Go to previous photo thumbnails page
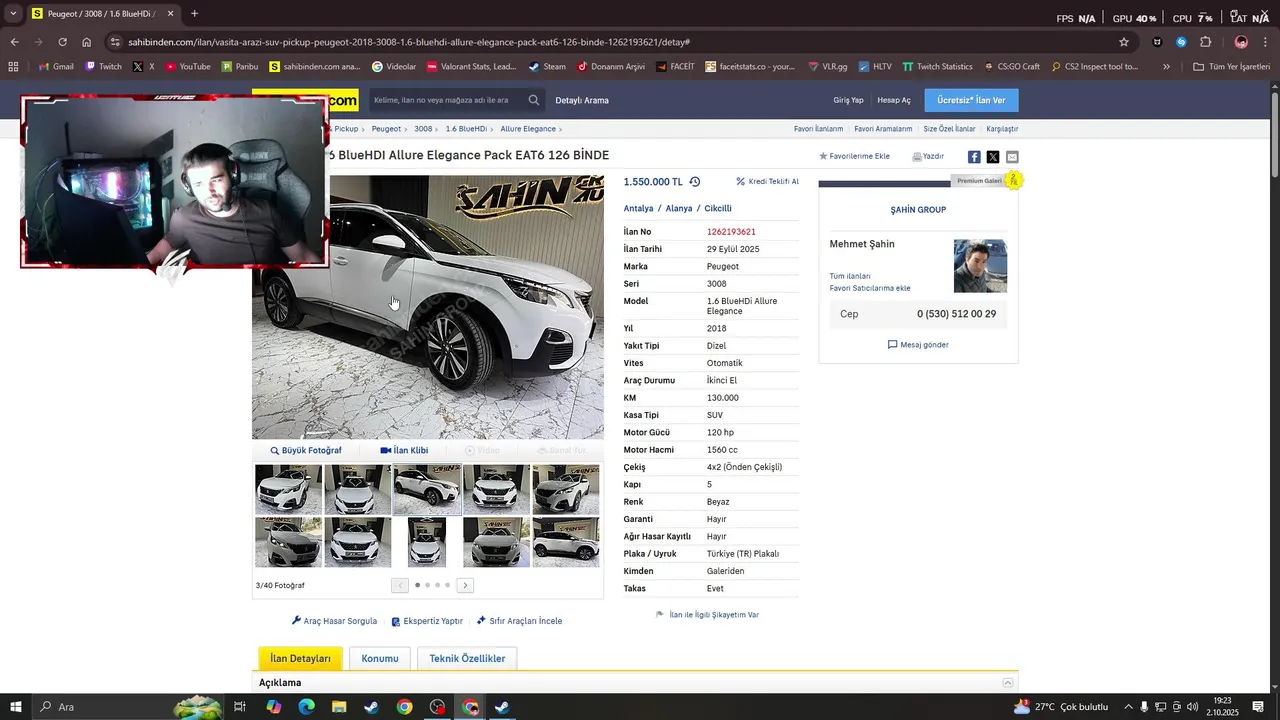Viewport: 1280px width, 720px height. point(400,585)
